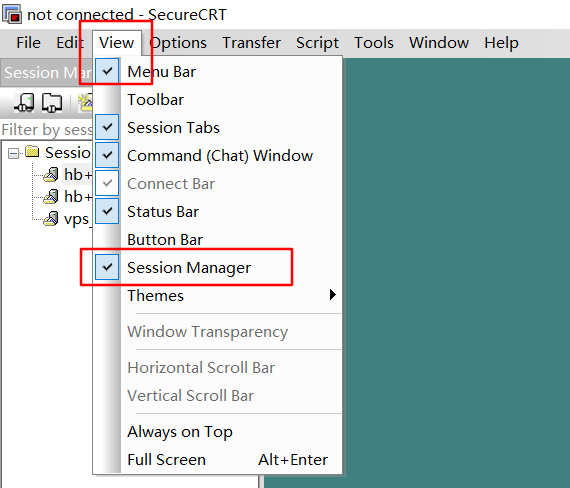
Task: Click the new session toolbar icon
Action: point(86,103)
